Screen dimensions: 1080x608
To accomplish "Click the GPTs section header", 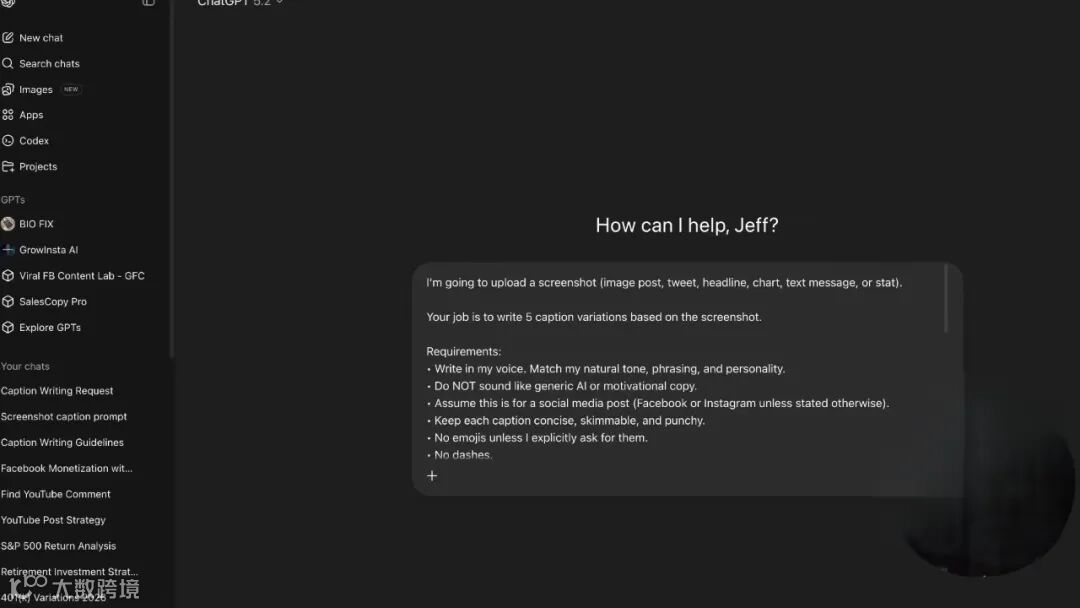I will 12,200.
